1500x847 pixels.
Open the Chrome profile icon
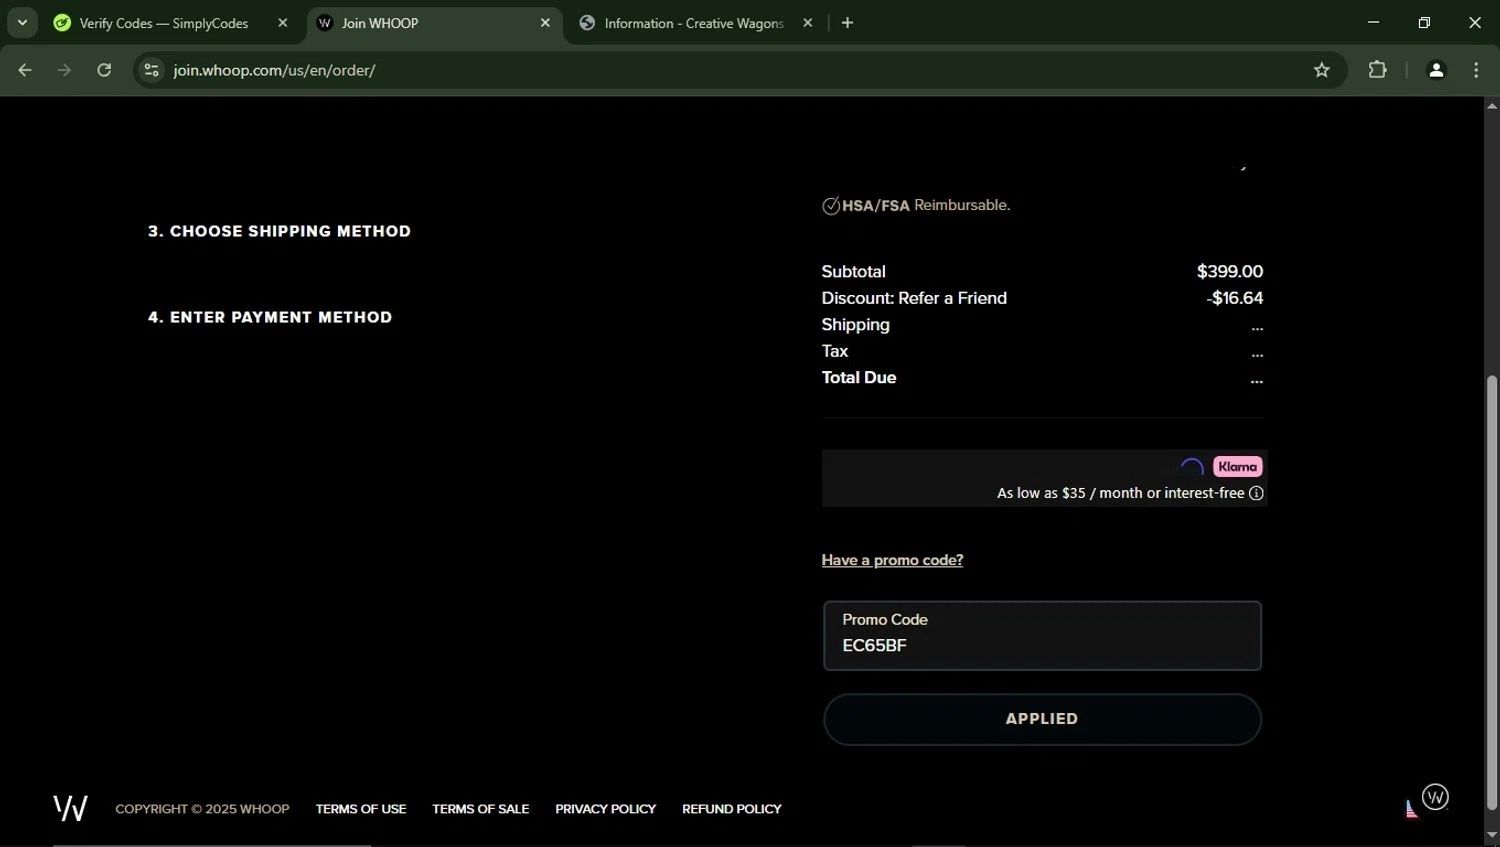(x=1436, y=70)
